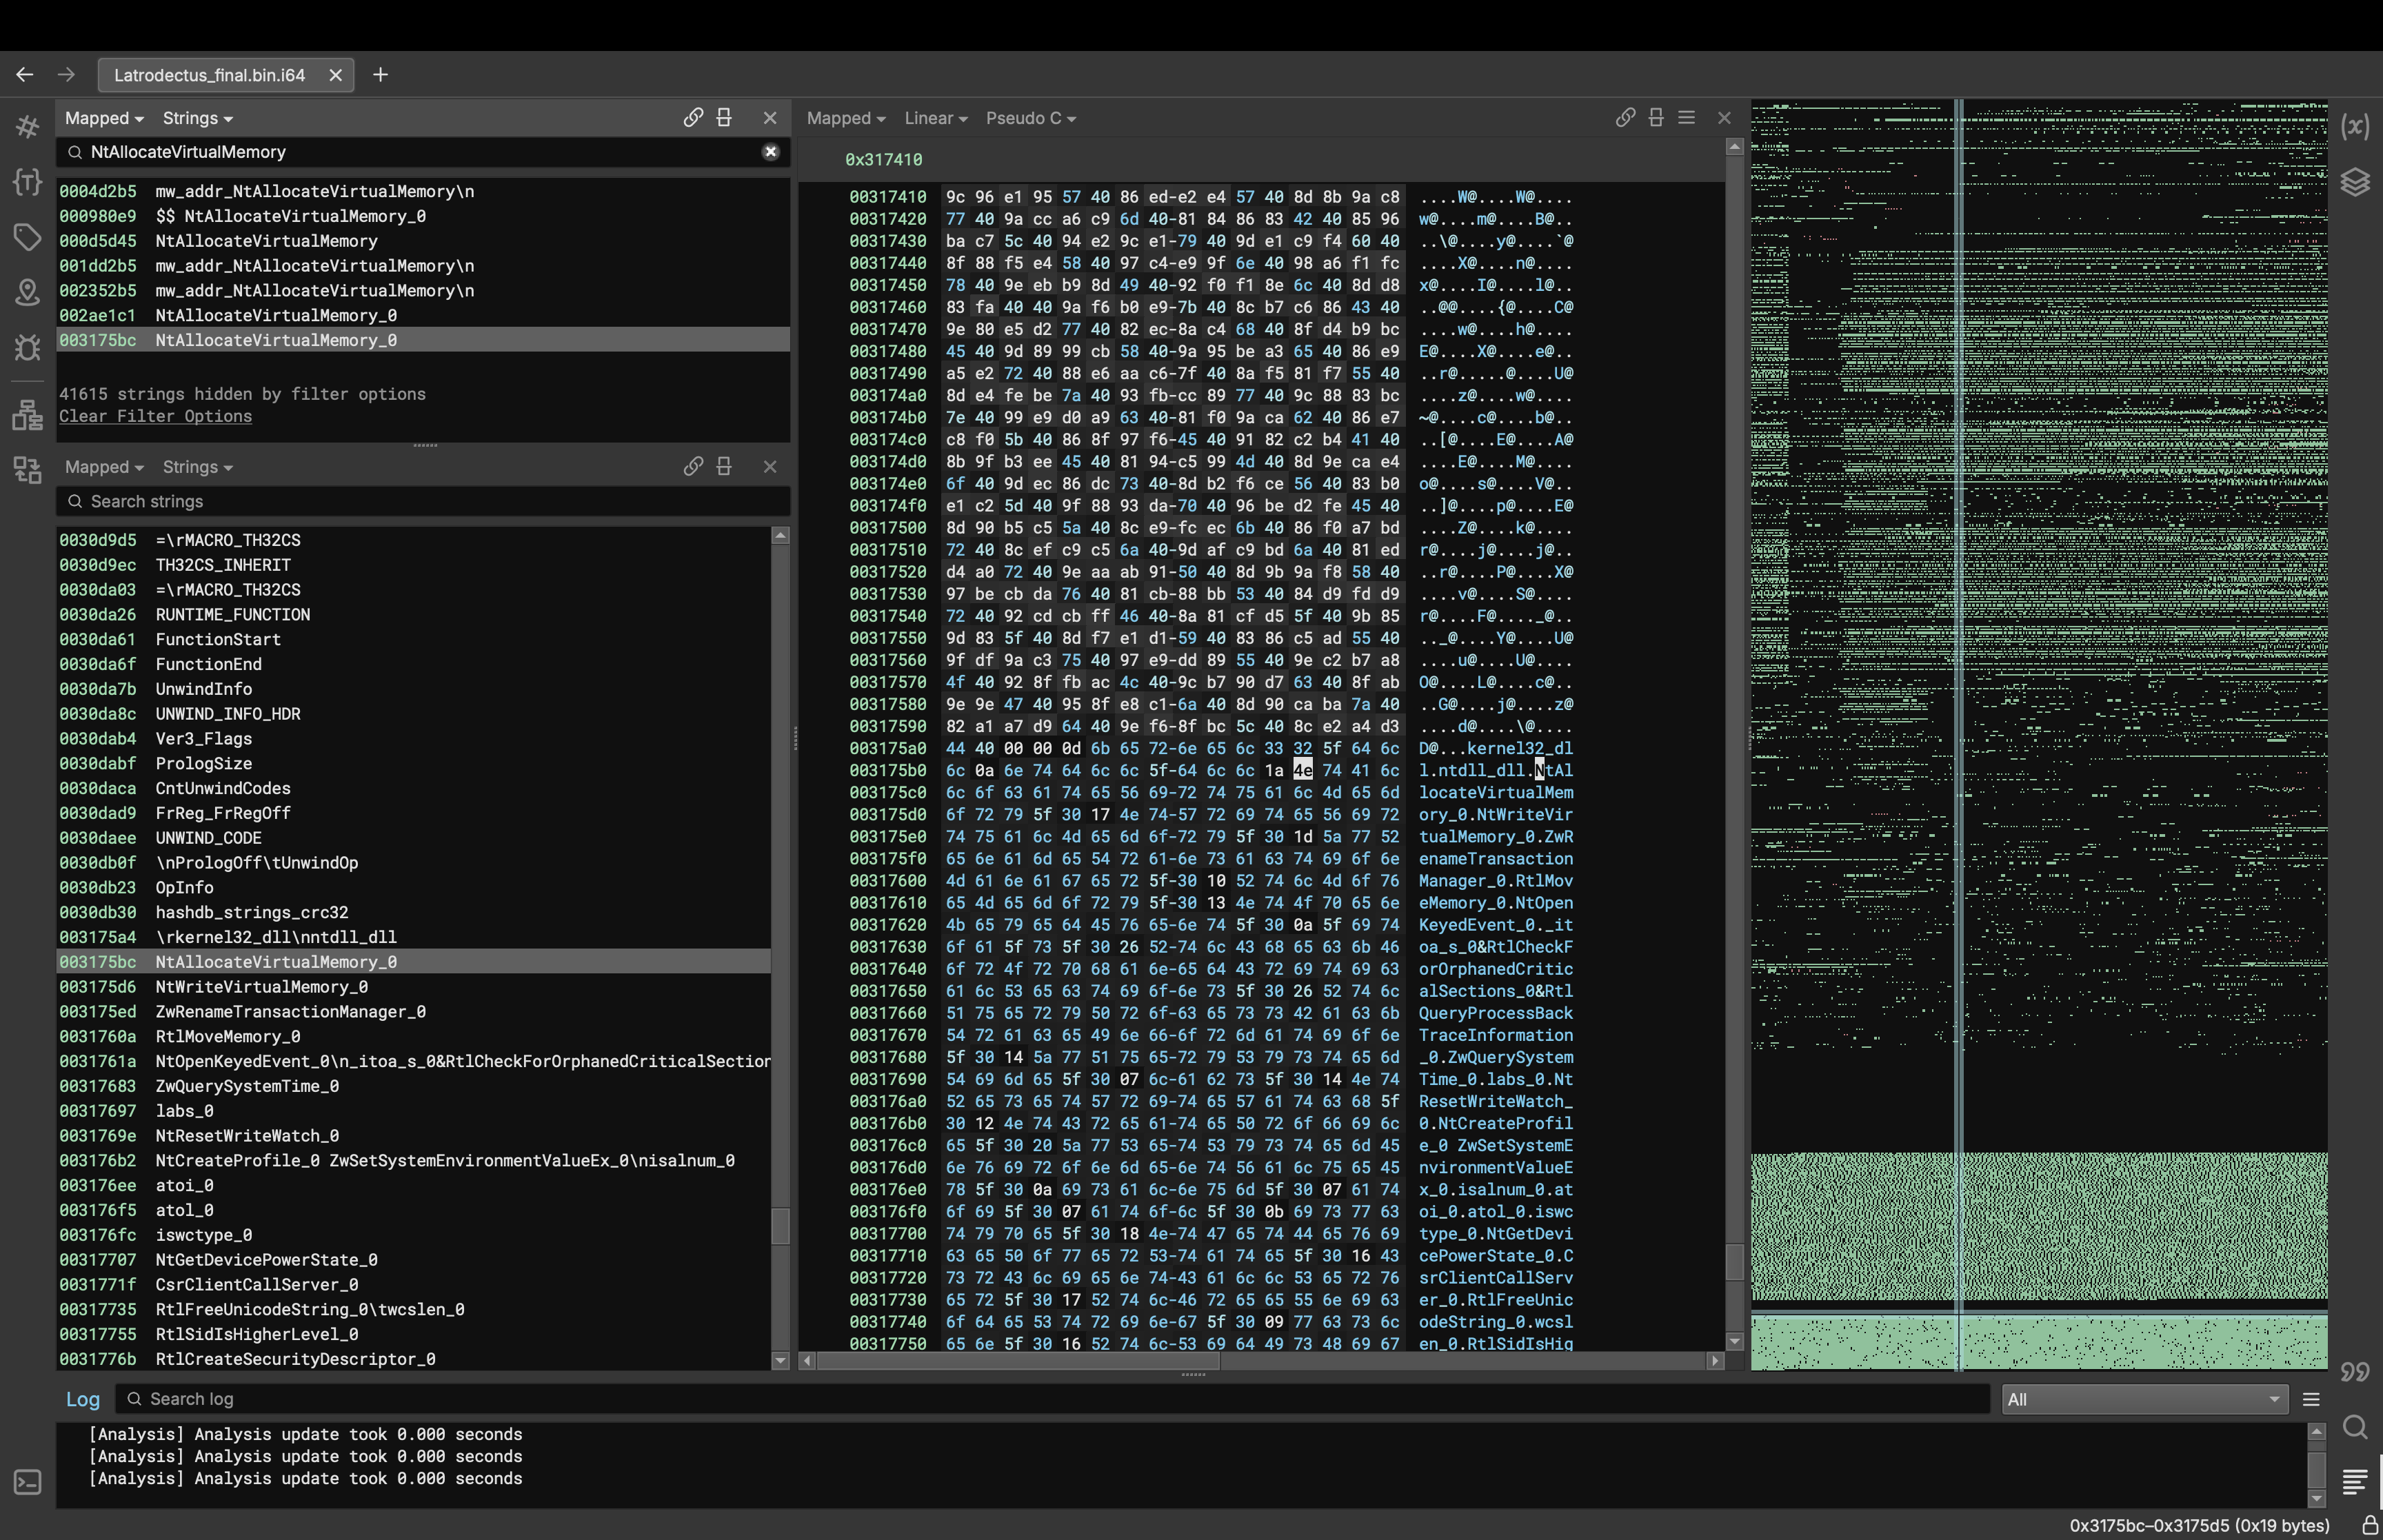Screen dimensions: 2383x1540
Task: Open a new tab with plus icon
Action: click(x=380, y=75)
